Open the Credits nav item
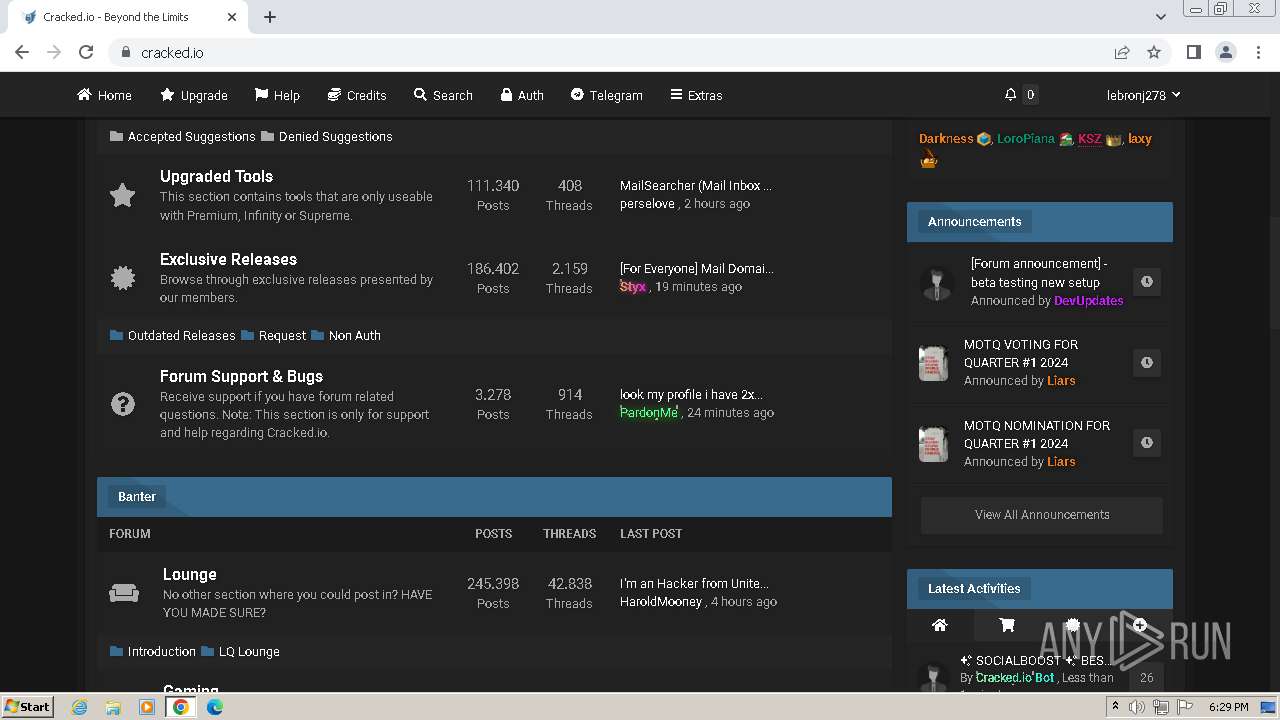 tap(357, 95)
